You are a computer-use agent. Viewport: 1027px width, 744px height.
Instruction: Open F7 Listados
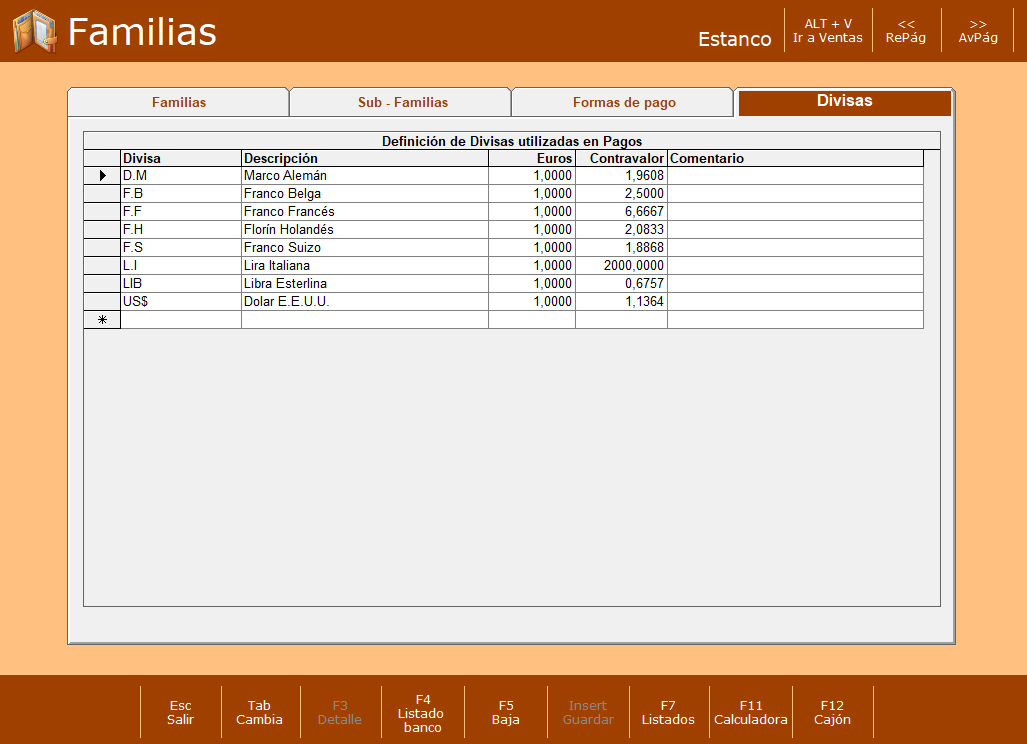point(668,713)
